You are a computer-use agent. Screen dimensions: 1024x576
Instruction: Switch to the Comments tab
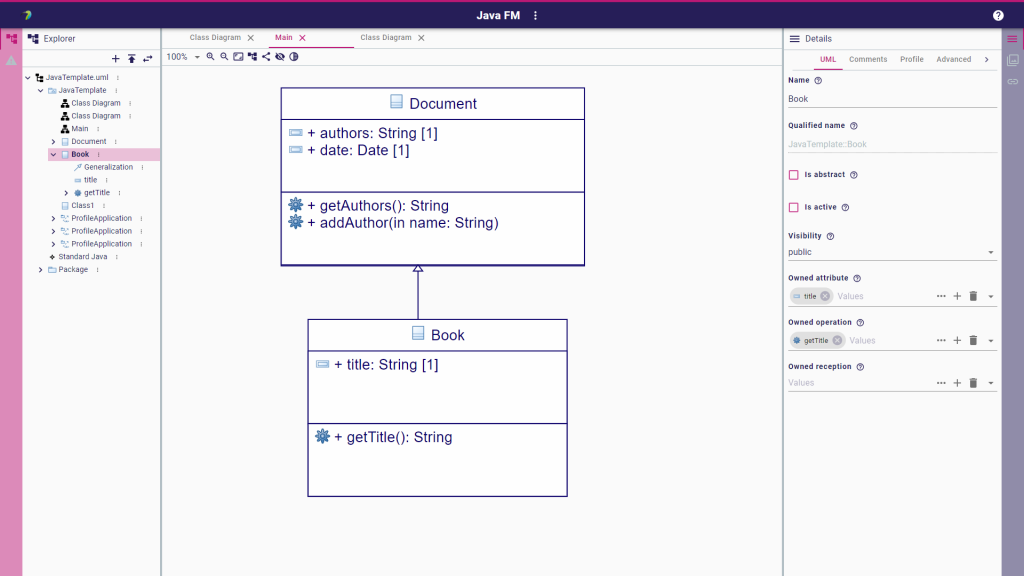click(x=868, y=59)
